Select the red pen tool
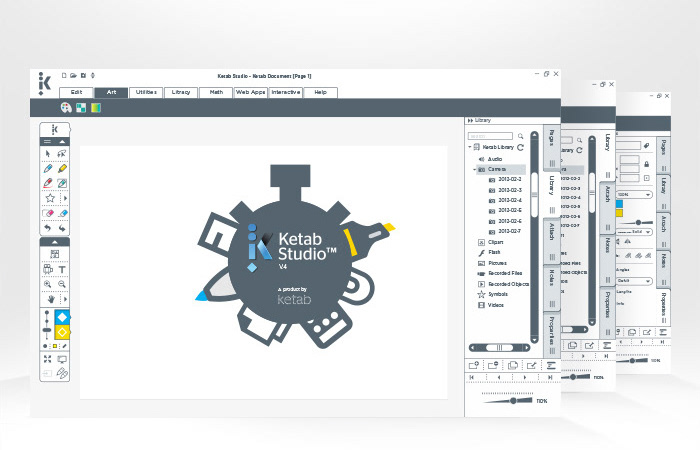Screen dimensions: 700x450 [48, 183]
